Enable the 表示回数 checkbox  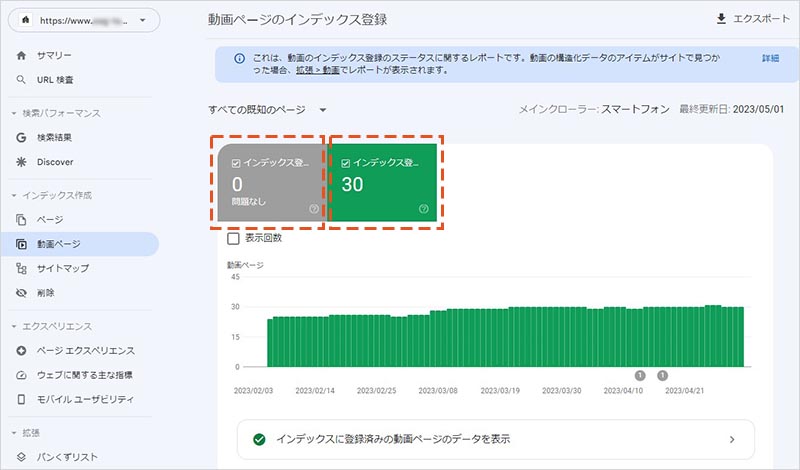[x=233, y=238]
